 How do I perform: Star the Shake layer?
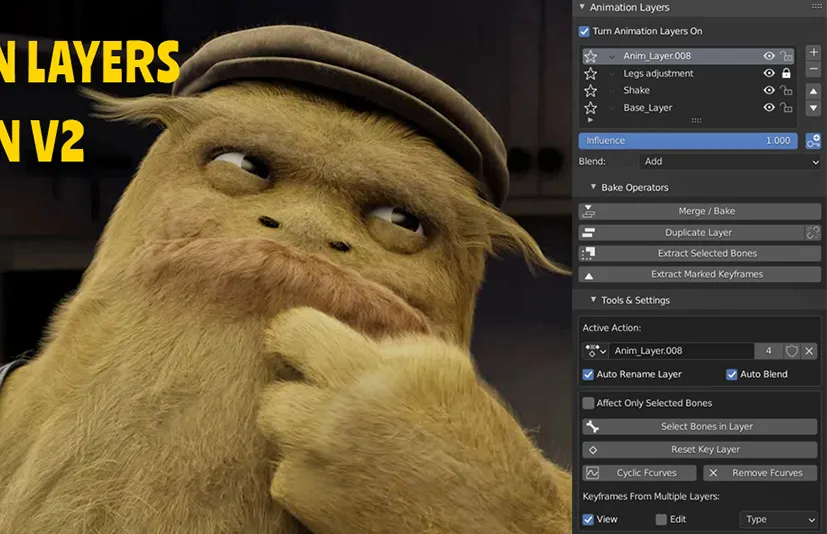(590, 91)
